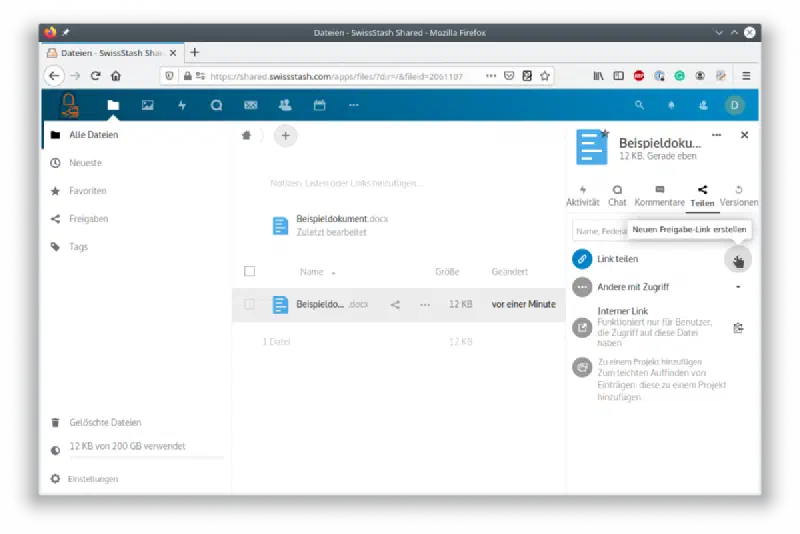Switch to the Versionen tab
The width and height of the screenshot is (800, 534).
pos(739,196)
